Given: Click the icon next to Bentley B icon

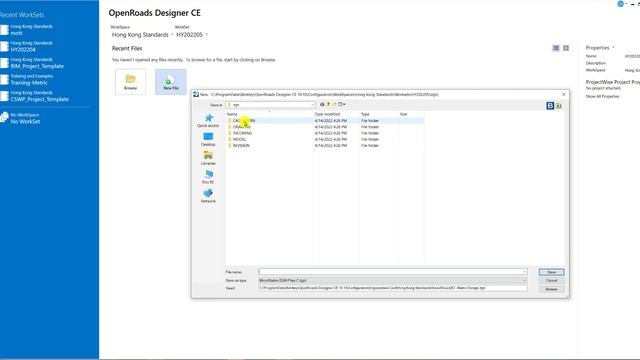Looking at the screenshot, I should coord(559,106).
